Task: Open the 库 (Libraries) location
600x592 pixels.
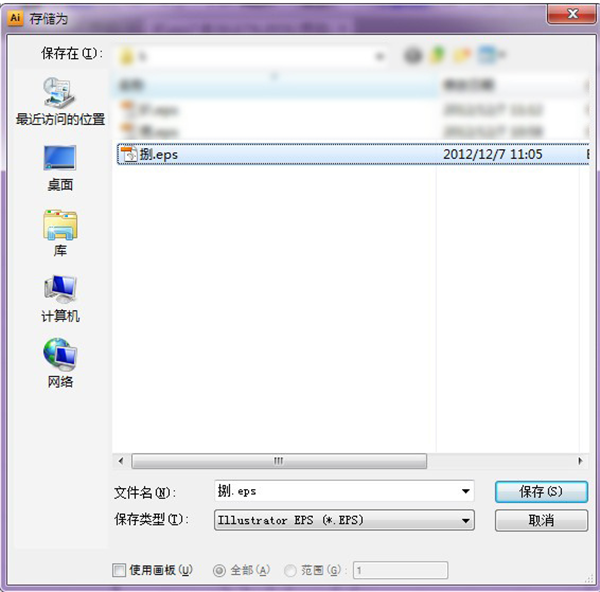Action: 60,233
